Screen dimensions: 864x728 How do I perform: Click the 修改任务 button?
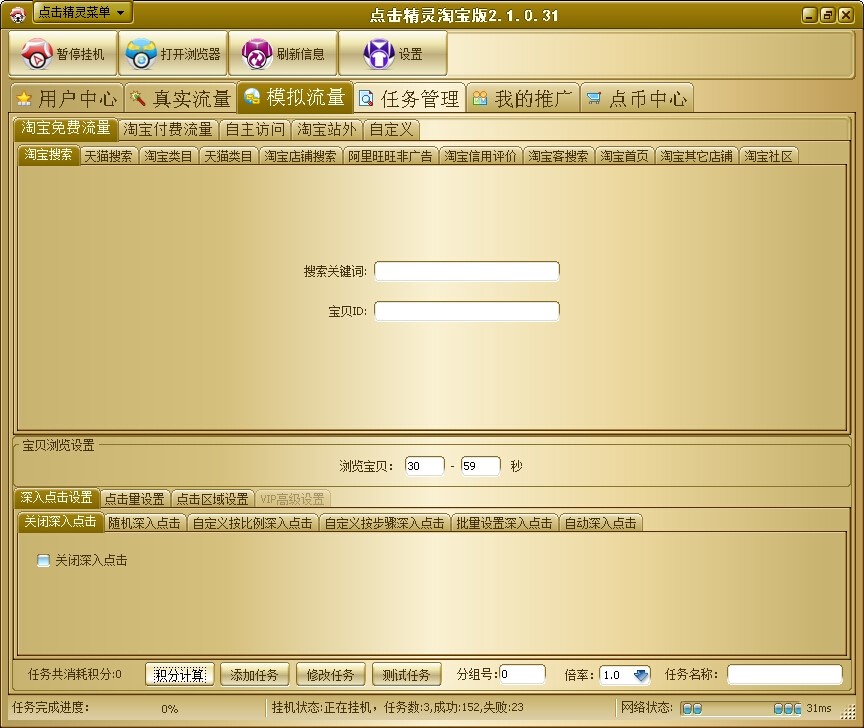(x=331, y=675)
